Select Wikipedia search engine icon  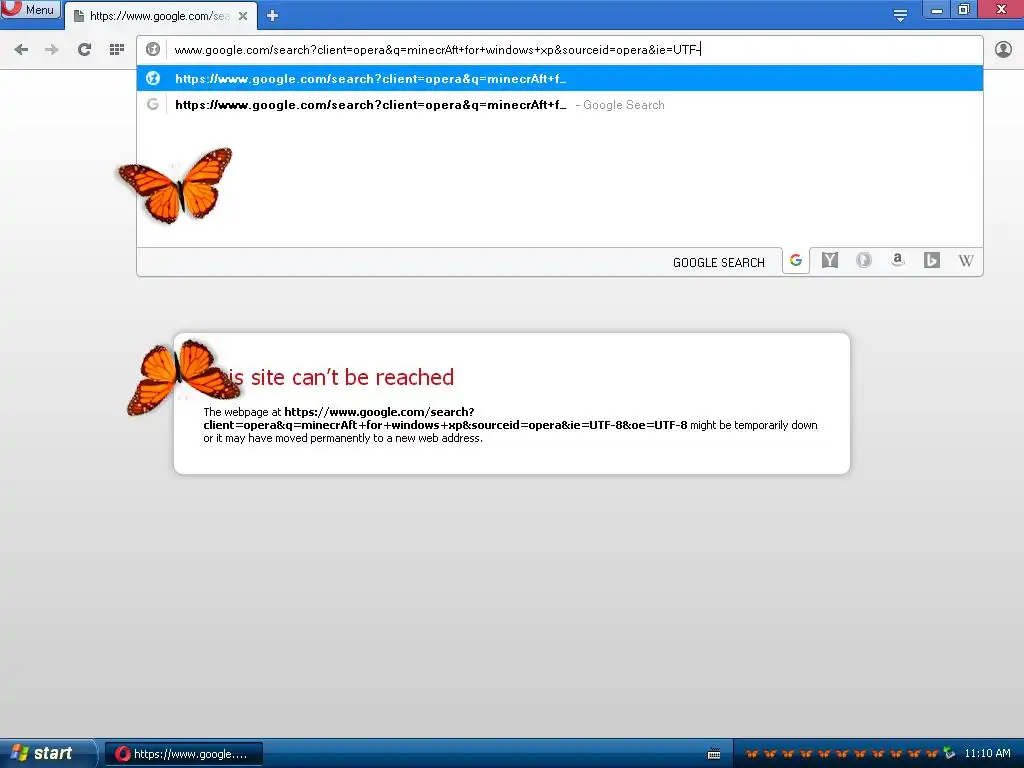coord(966,261)
